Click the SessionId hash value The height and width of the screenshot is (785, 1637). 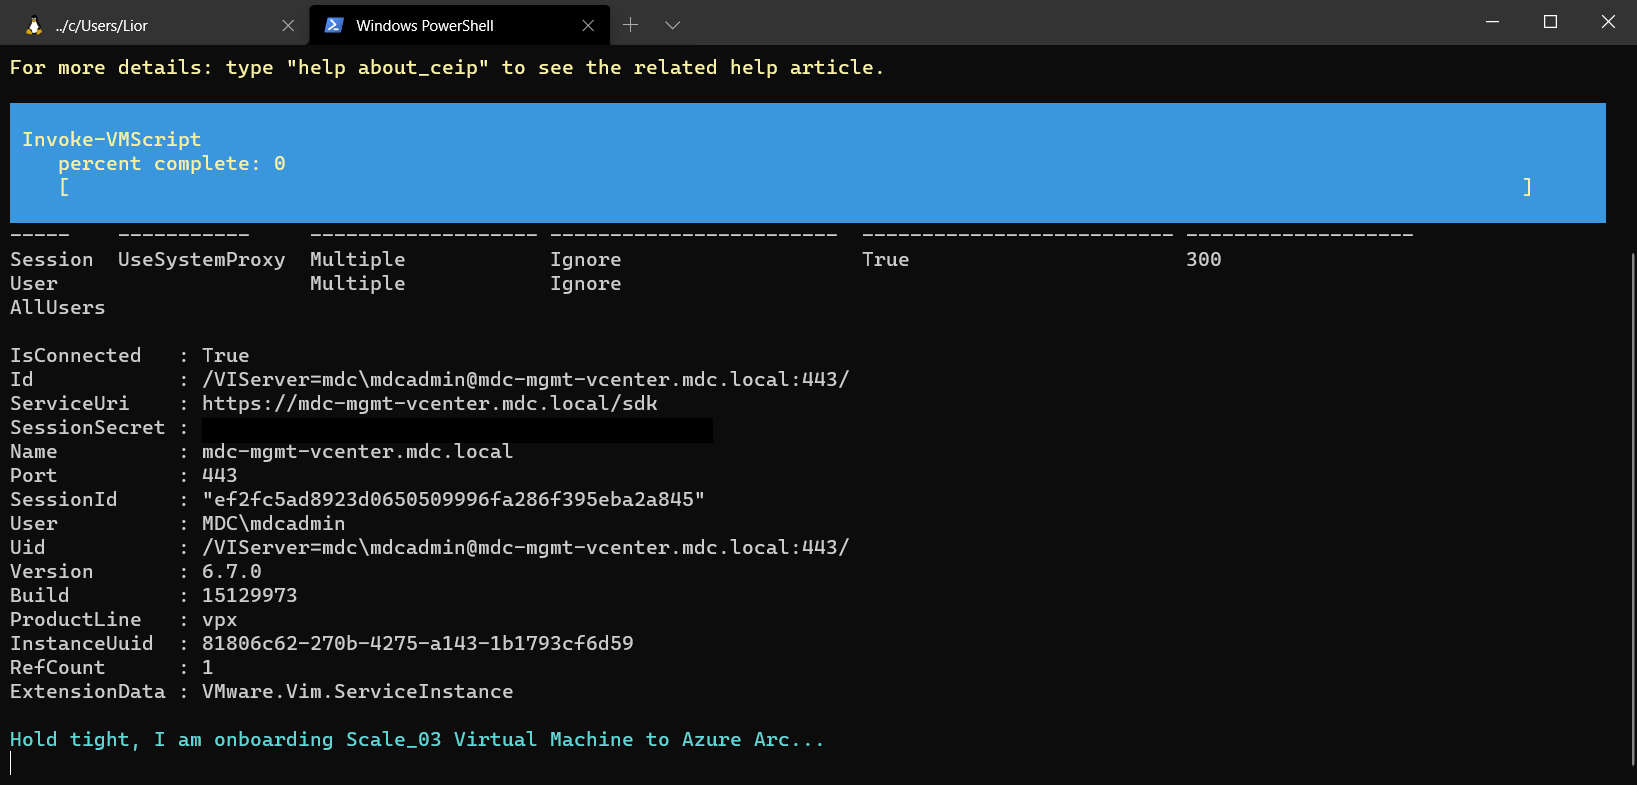(x=454, y=499)
